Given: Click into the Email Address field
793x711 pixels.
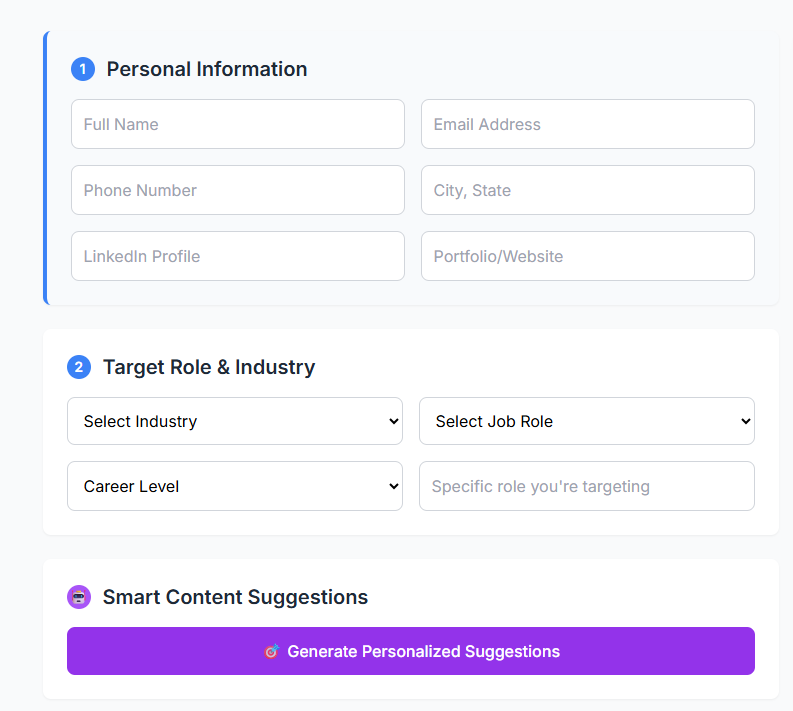Looking at the screenshot, I should click(x=587, y=124).
